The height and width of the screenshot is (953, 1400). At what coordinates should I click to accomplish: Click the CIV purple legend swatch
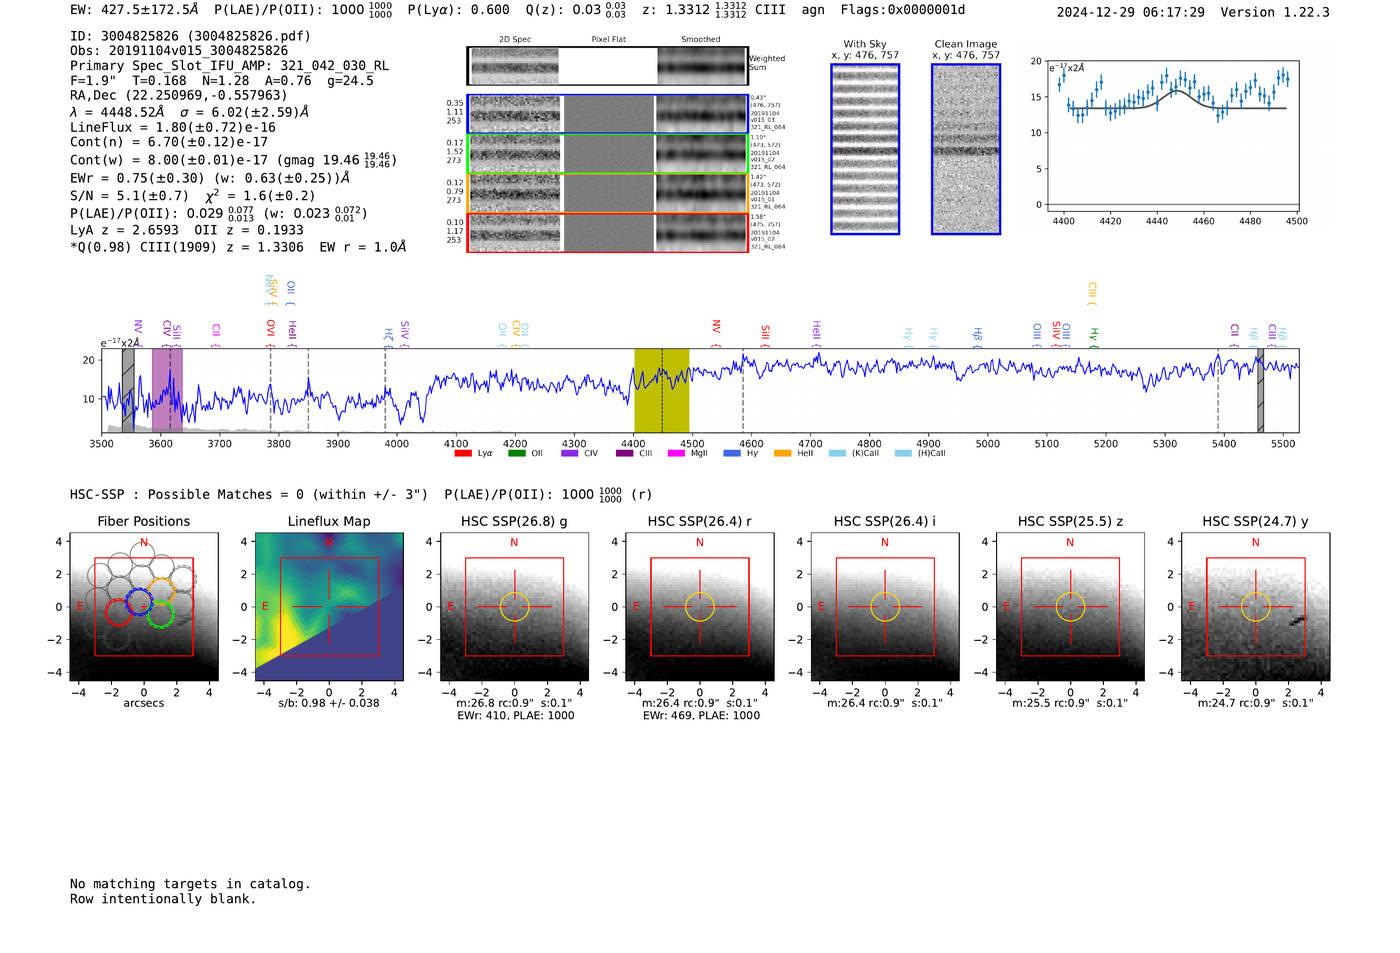pyautogui.click(x=570, y=453)
